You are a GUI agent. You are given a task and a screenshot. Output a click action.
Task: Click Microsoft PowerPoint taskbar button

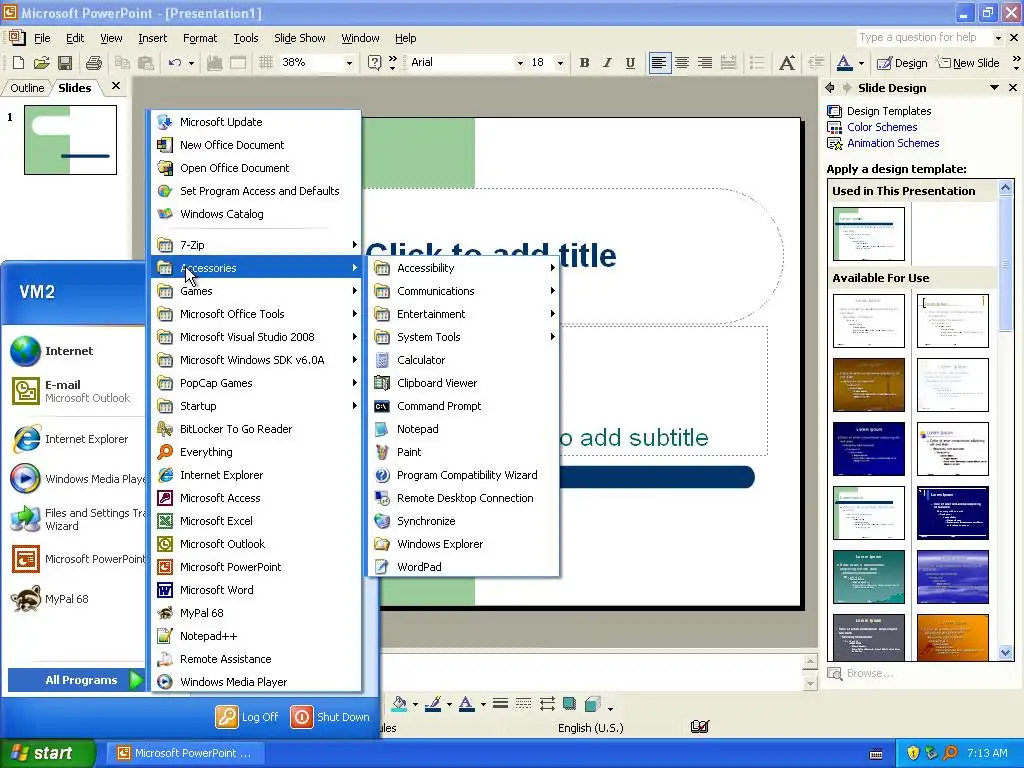click(186, 753)
